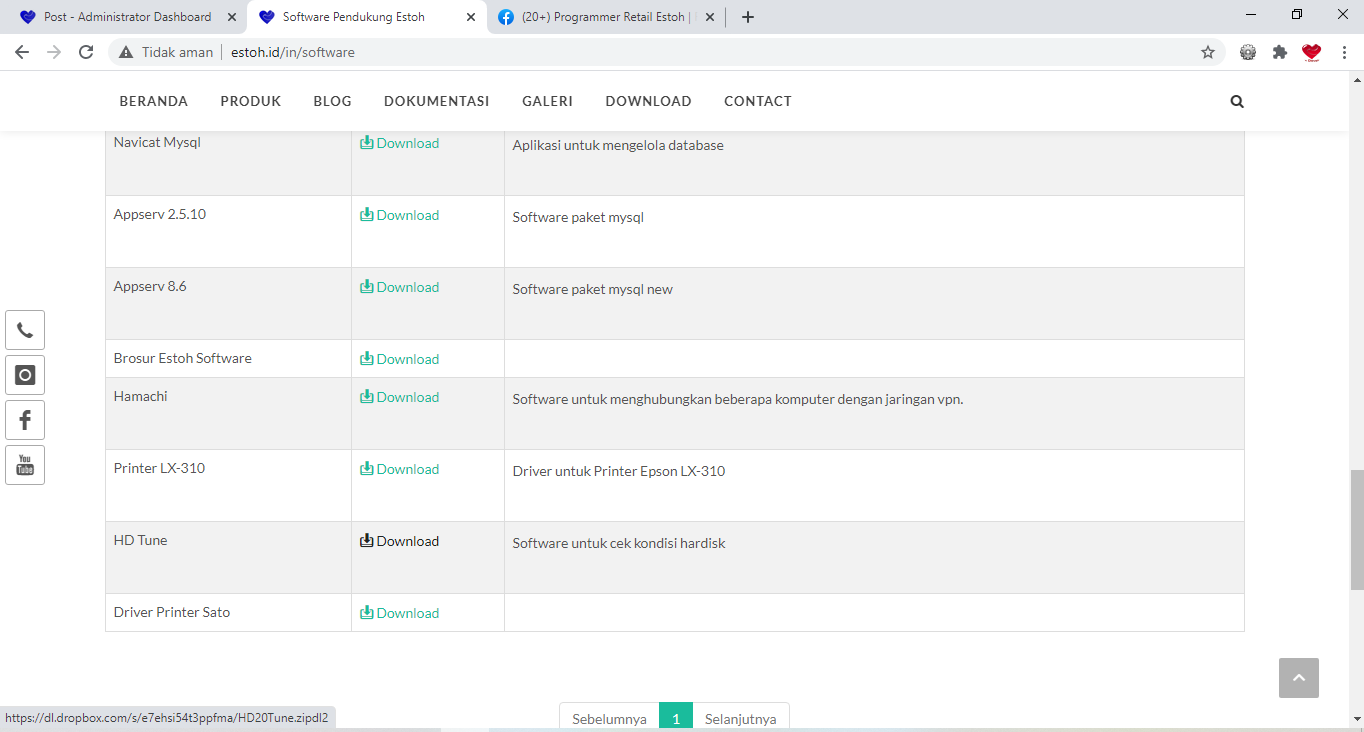Image resolution: width=1364 pixels, height=732 pixels.
Task: Open the Chrome extensions puzzle icon
Action: pyautogui.click(x=1280, y=52)
